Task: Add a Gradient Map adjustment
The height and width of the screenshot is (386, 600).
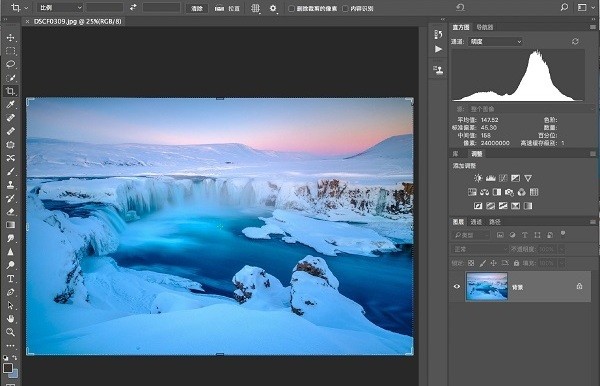Action: tap(528, 206)
